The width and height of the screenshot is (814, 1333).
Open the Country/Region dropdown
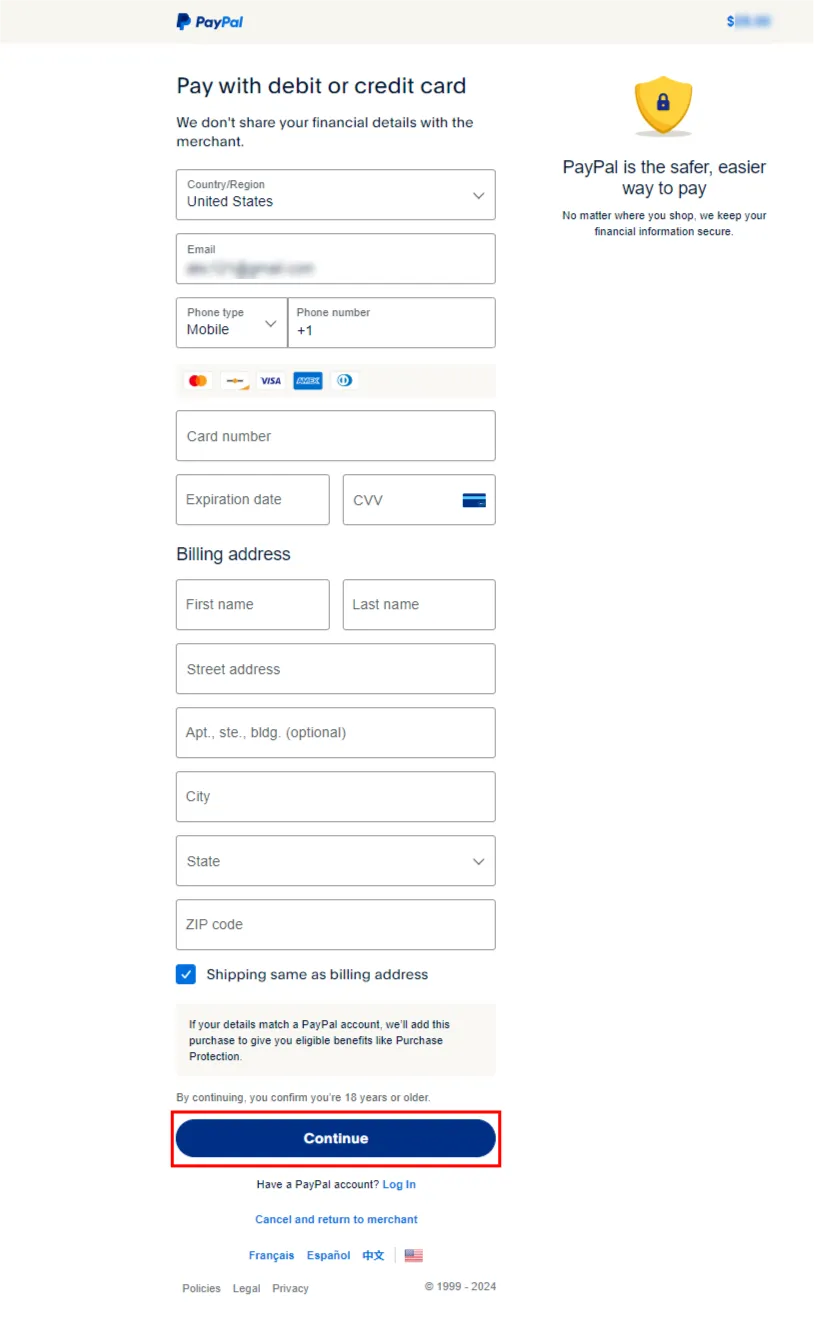click(335, 195)
